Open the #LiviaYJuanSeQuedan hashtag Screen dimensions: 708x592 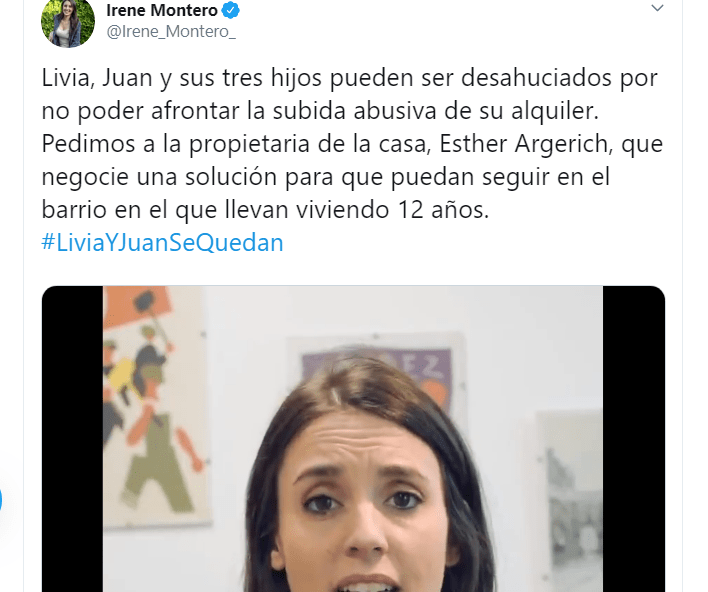pos(163,242)
